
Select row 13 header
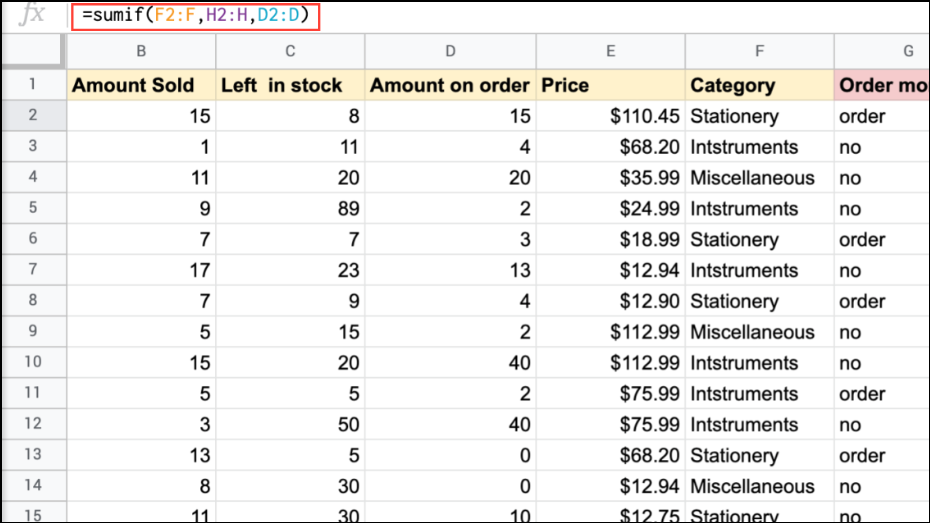(32, 456)
